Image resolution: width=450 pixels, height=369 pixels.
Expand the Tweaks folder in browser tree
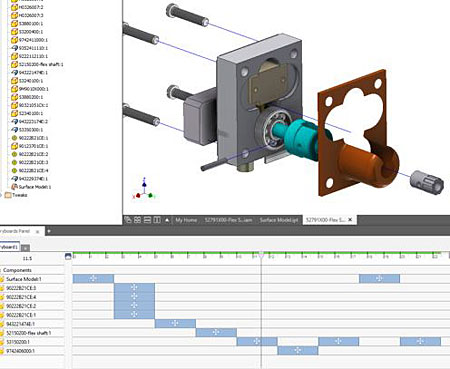[1, 195]
